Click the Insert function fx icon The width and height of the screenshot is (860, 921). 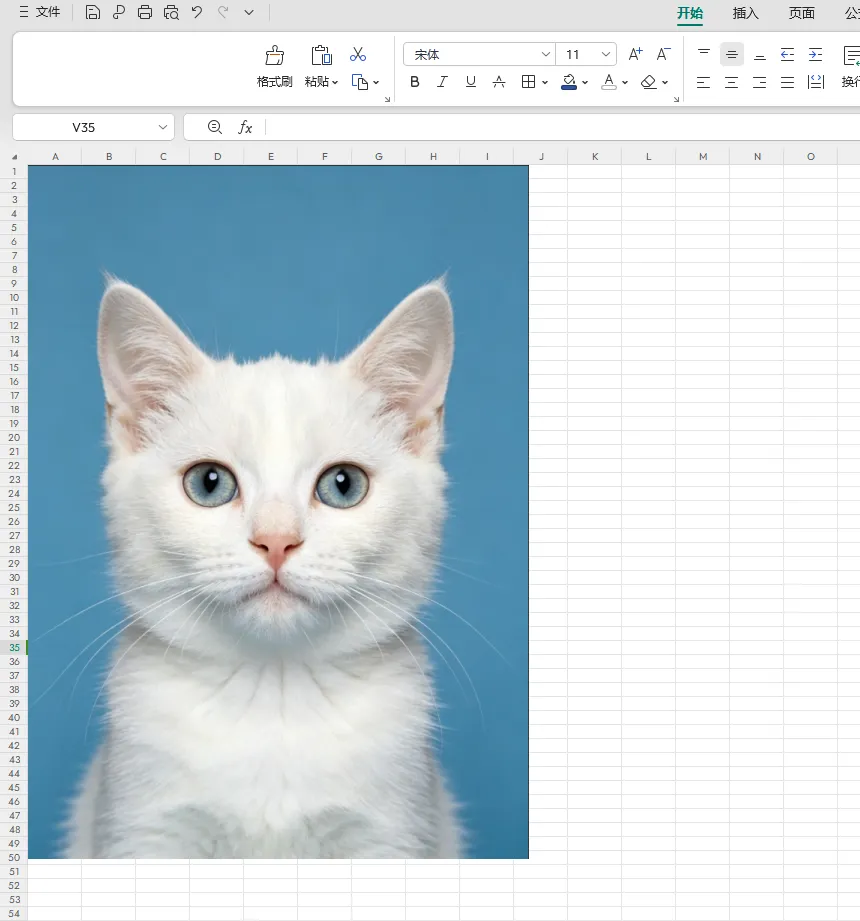245,127
